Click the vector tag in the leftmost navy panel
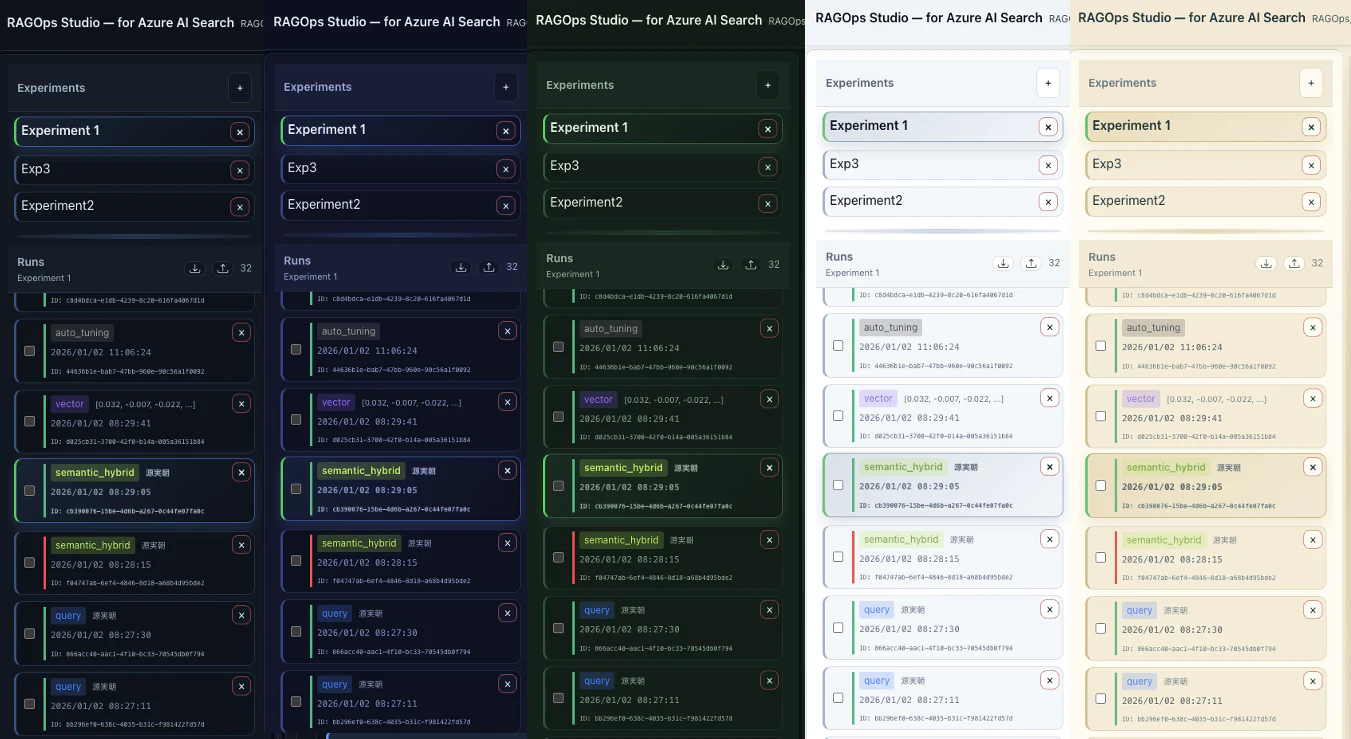 70,404
